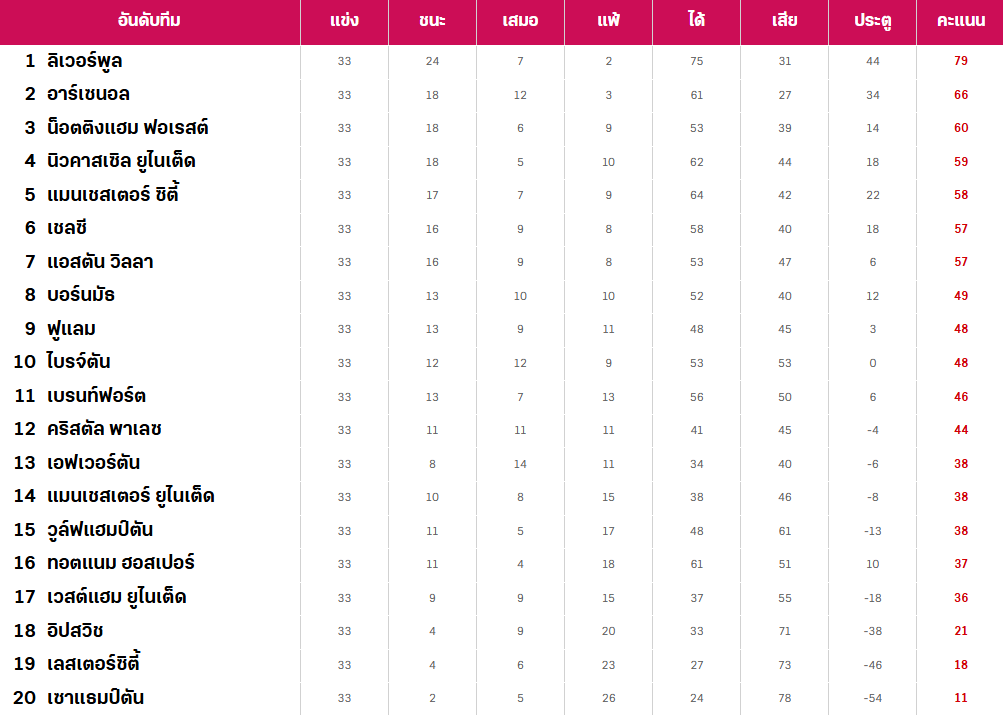1003x715 pixels.
Task: Select the ประตู column header
Action: click(873, 20)
